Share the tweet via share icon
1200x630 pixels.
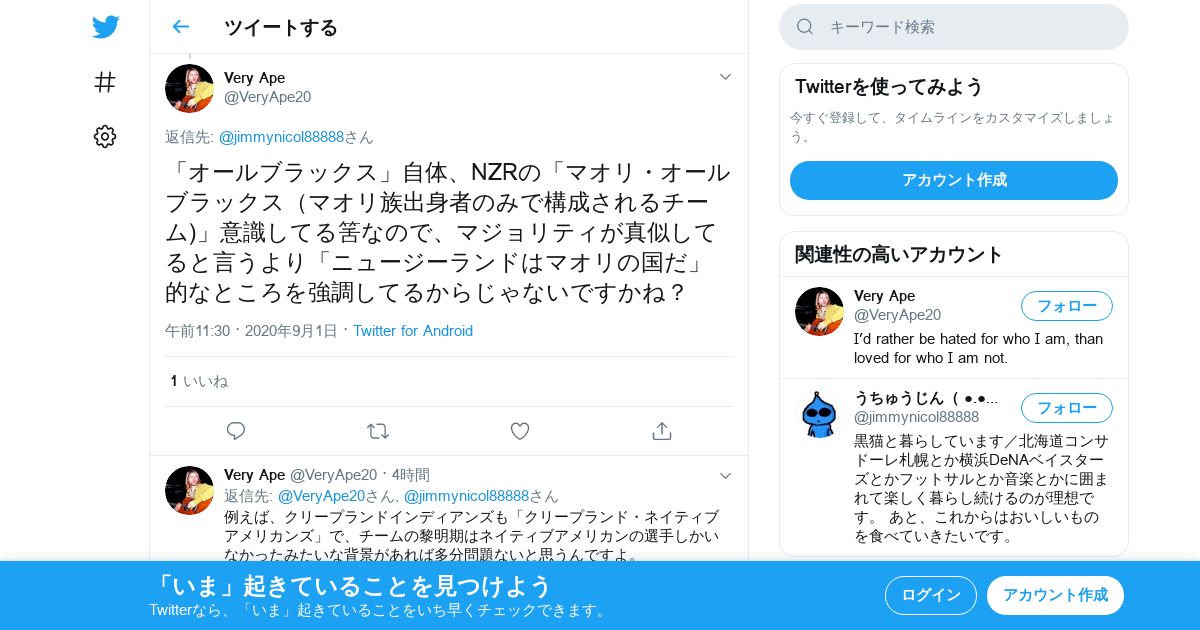pyautogui.click(x=661, y=431)
